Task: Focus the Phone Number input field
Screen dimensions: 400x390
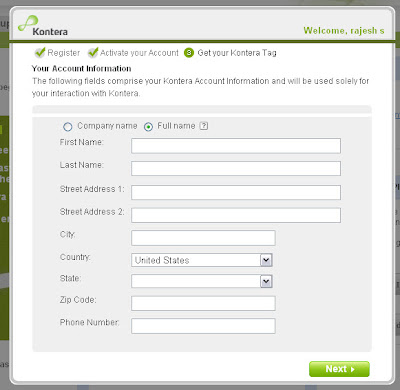Action: [203, 326]
